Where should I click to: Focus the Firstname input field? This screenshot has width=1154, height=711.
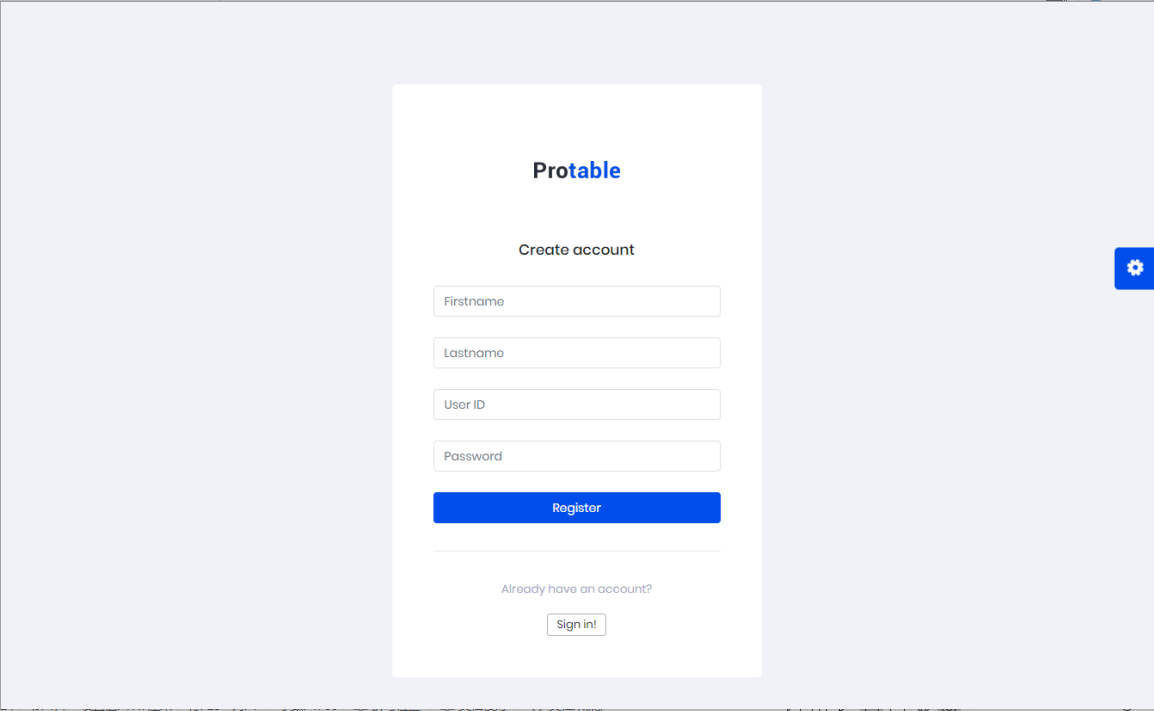(576, 301)
